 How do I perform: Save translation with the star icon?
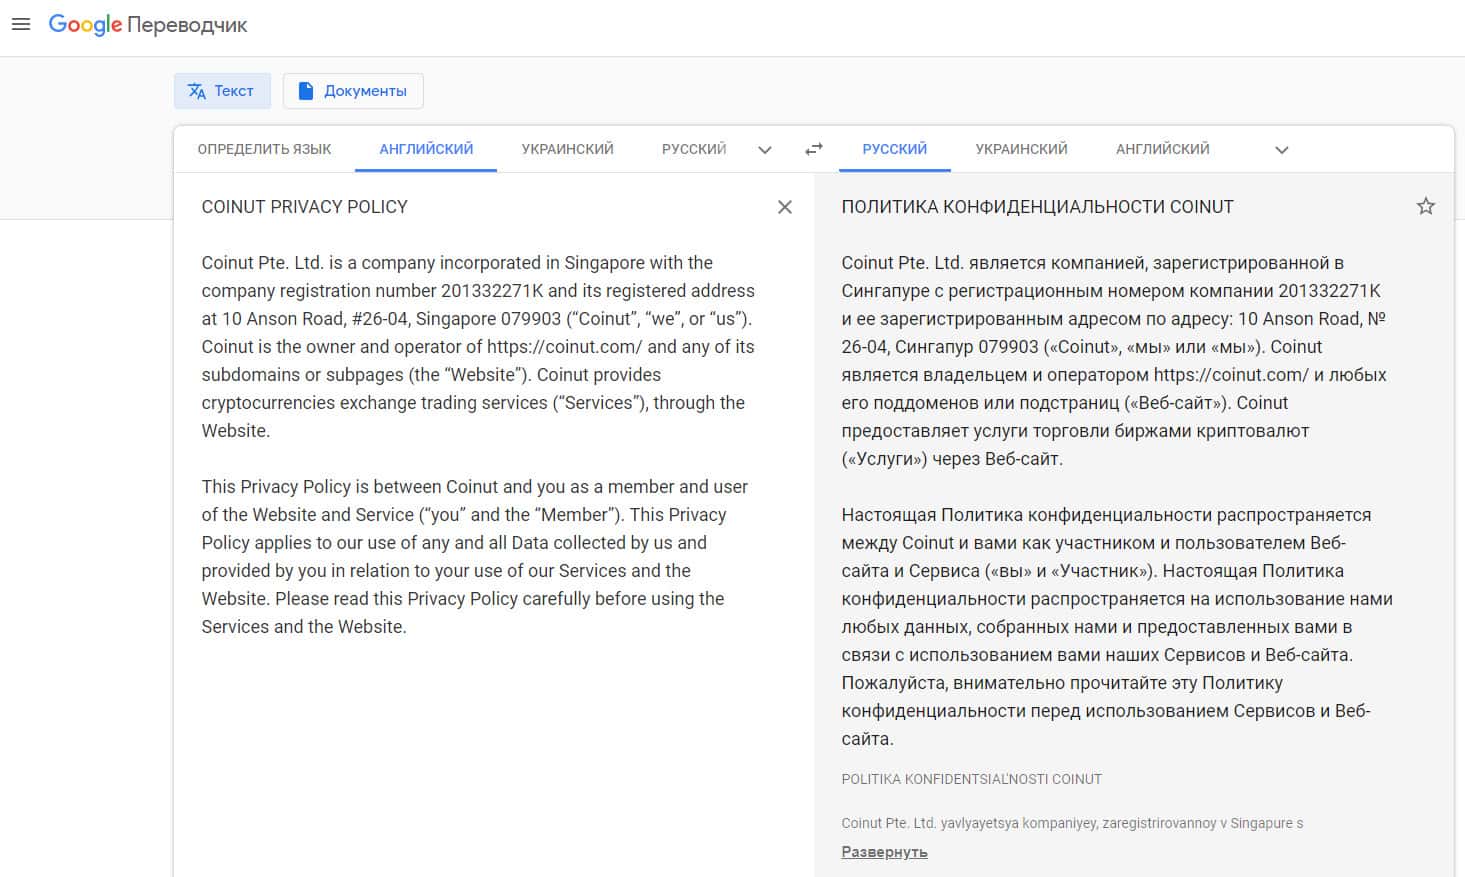pos(1426,206)
